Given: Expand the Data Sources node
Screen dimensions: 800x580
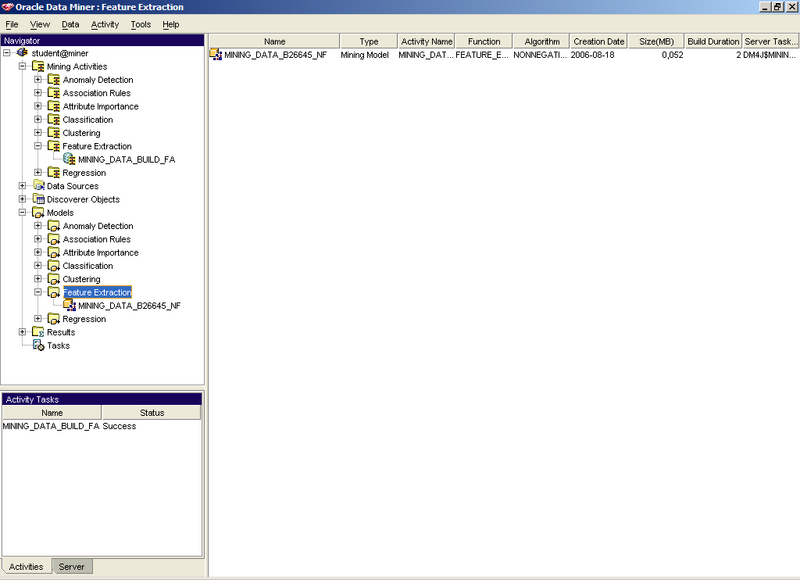Looking at the screenshot, I should [22, 186].
